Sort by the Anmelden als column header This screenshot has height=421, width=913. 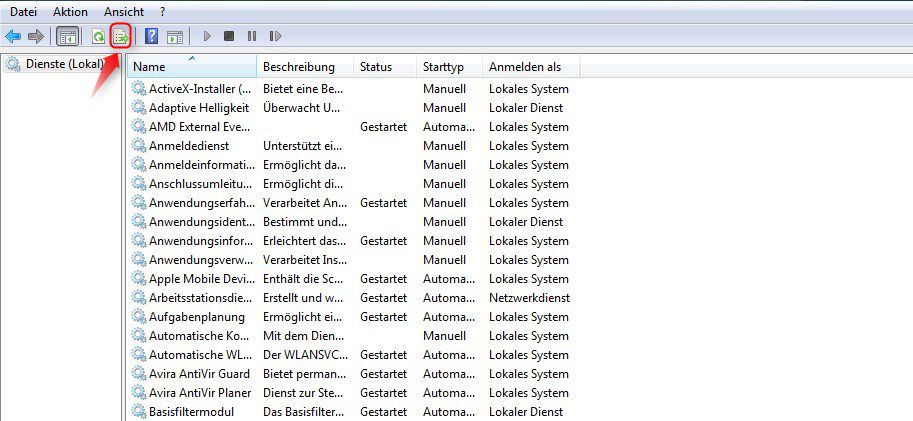tap(531, 66)
